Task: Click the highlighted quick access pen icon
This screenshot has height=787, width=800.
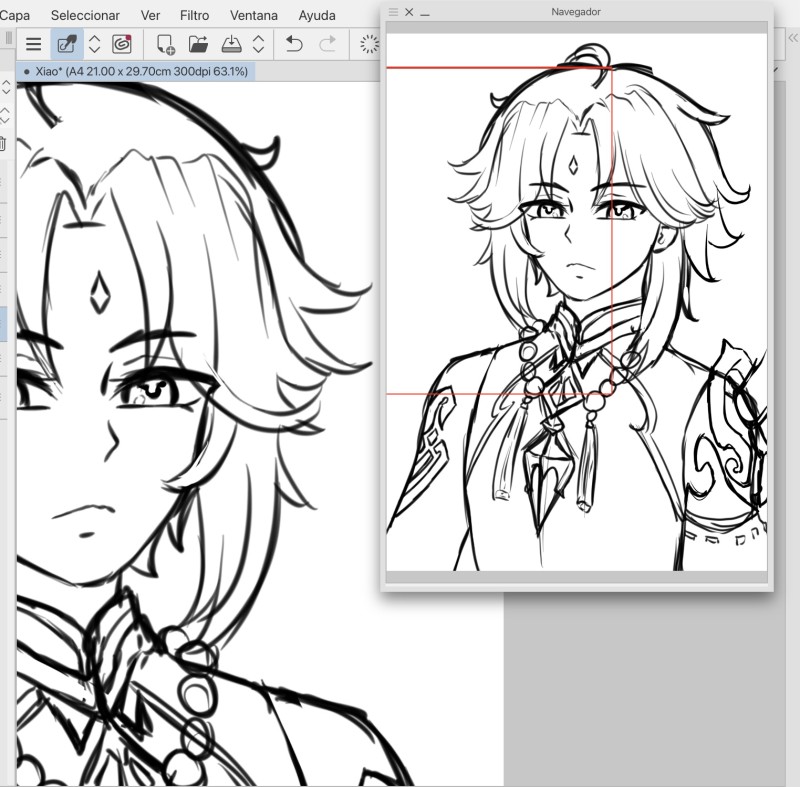Action: pyautogui.click(x=67, y=44)
